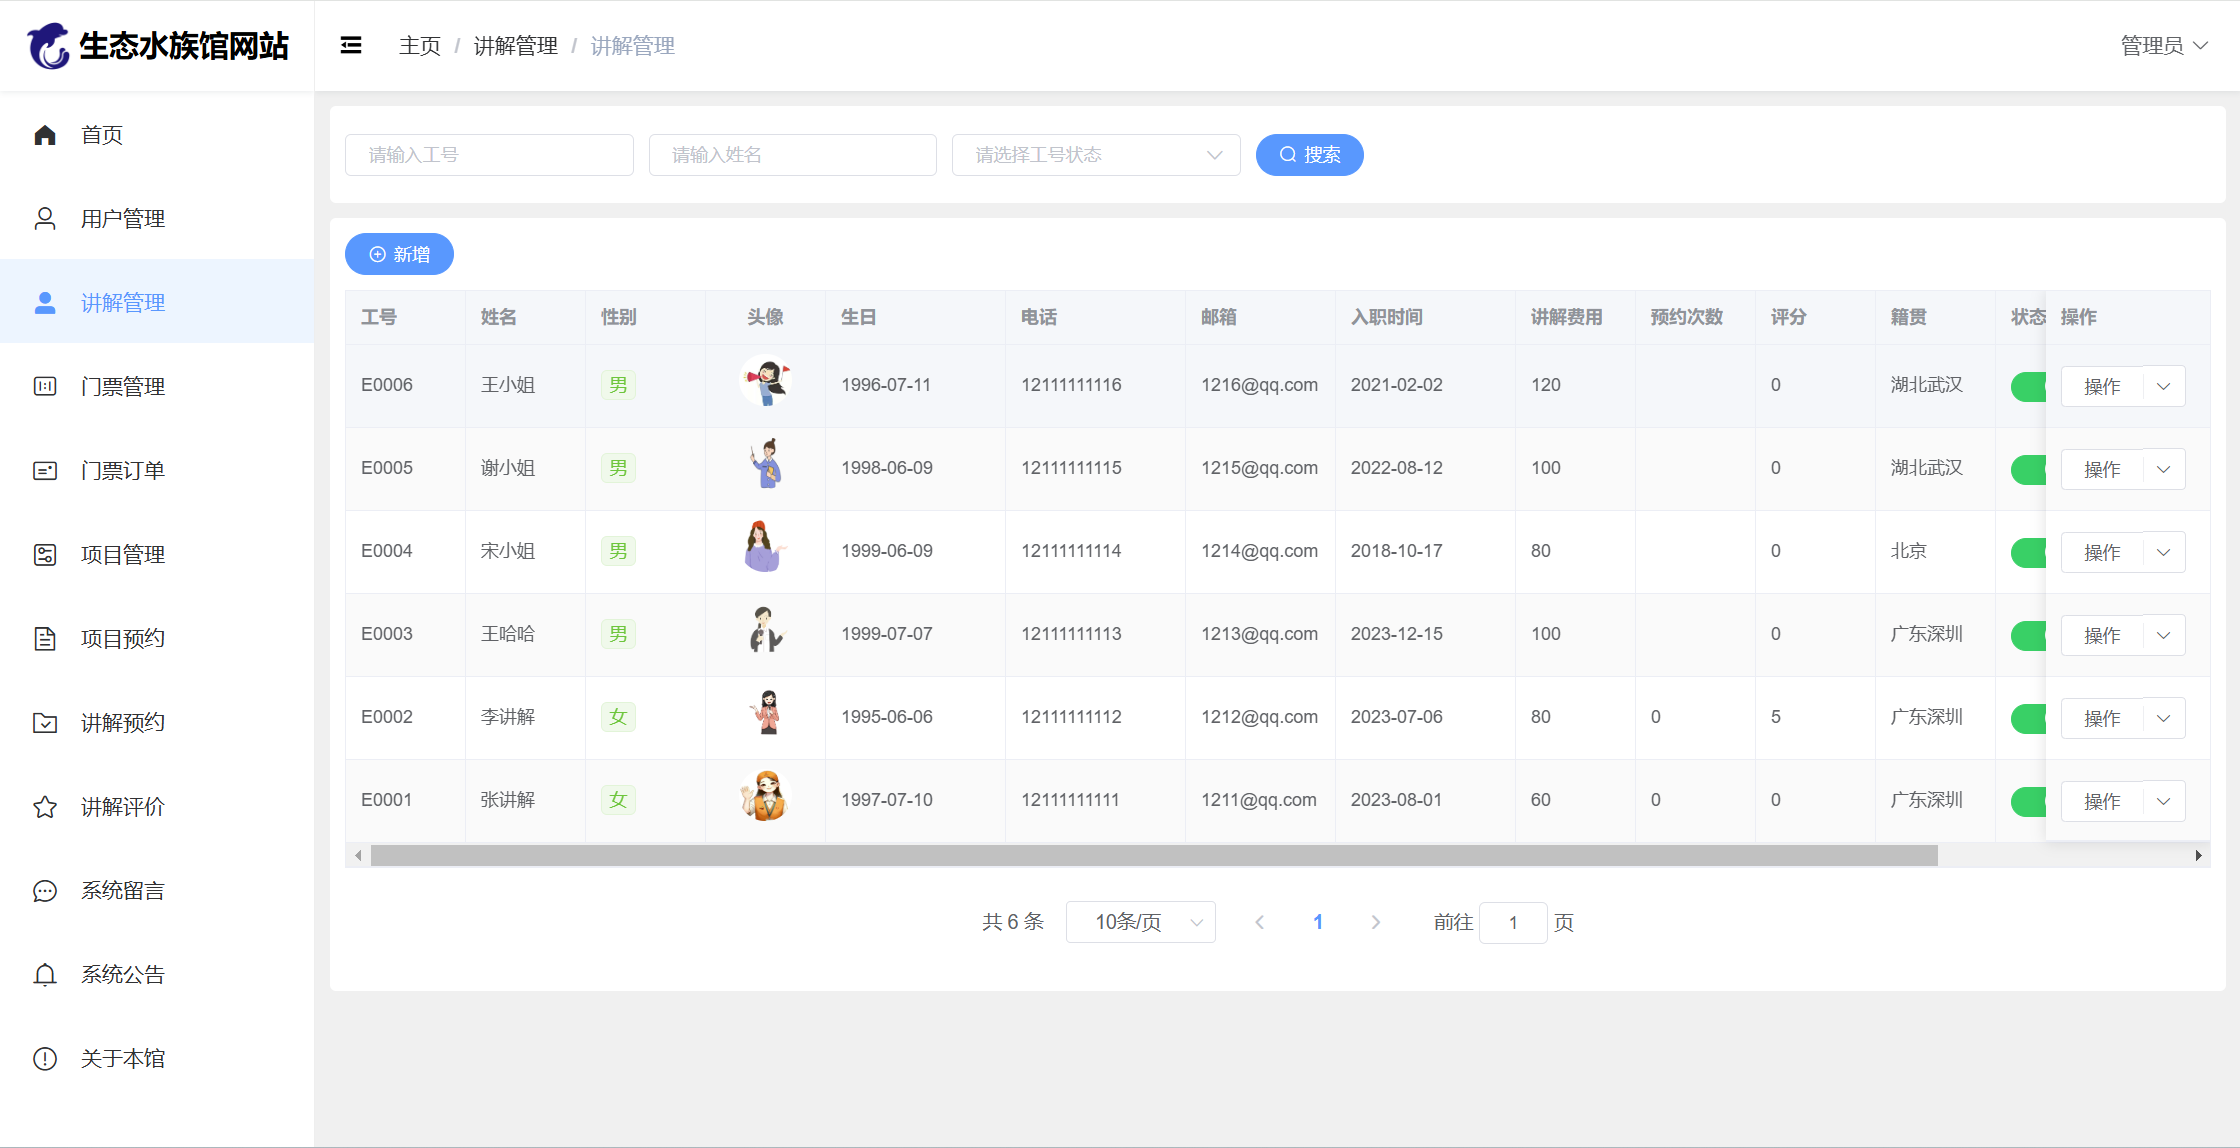The image size is (2240, 1148).
Task: Open the 请选择工号状态 dropdown
Action: point(1096,155)
